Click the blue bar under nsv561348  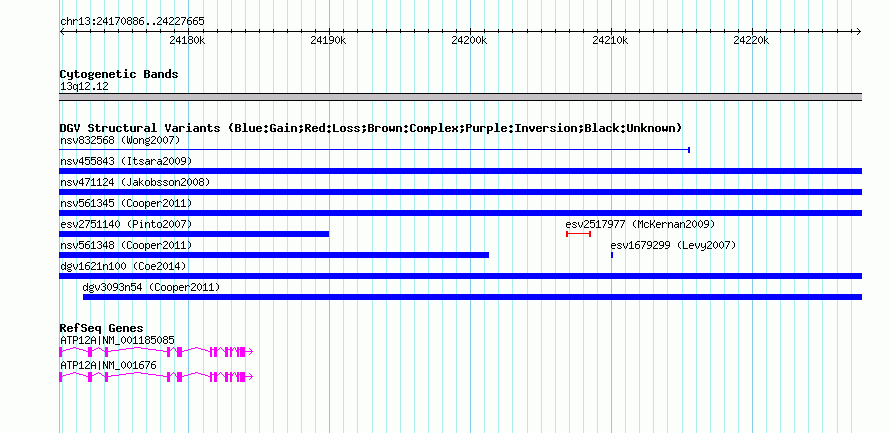tap(274, 255)
